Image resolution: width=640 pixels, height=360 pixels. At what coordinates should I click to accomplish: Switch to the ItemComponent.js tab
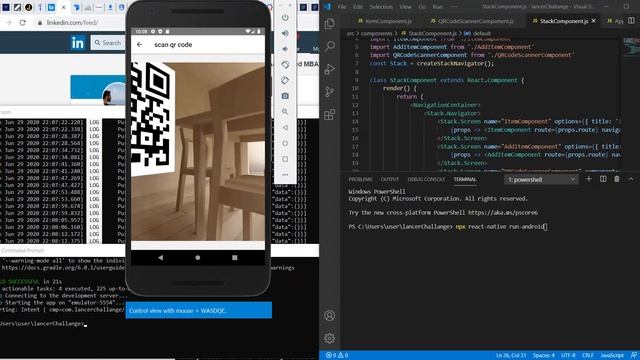pos(384,21)
